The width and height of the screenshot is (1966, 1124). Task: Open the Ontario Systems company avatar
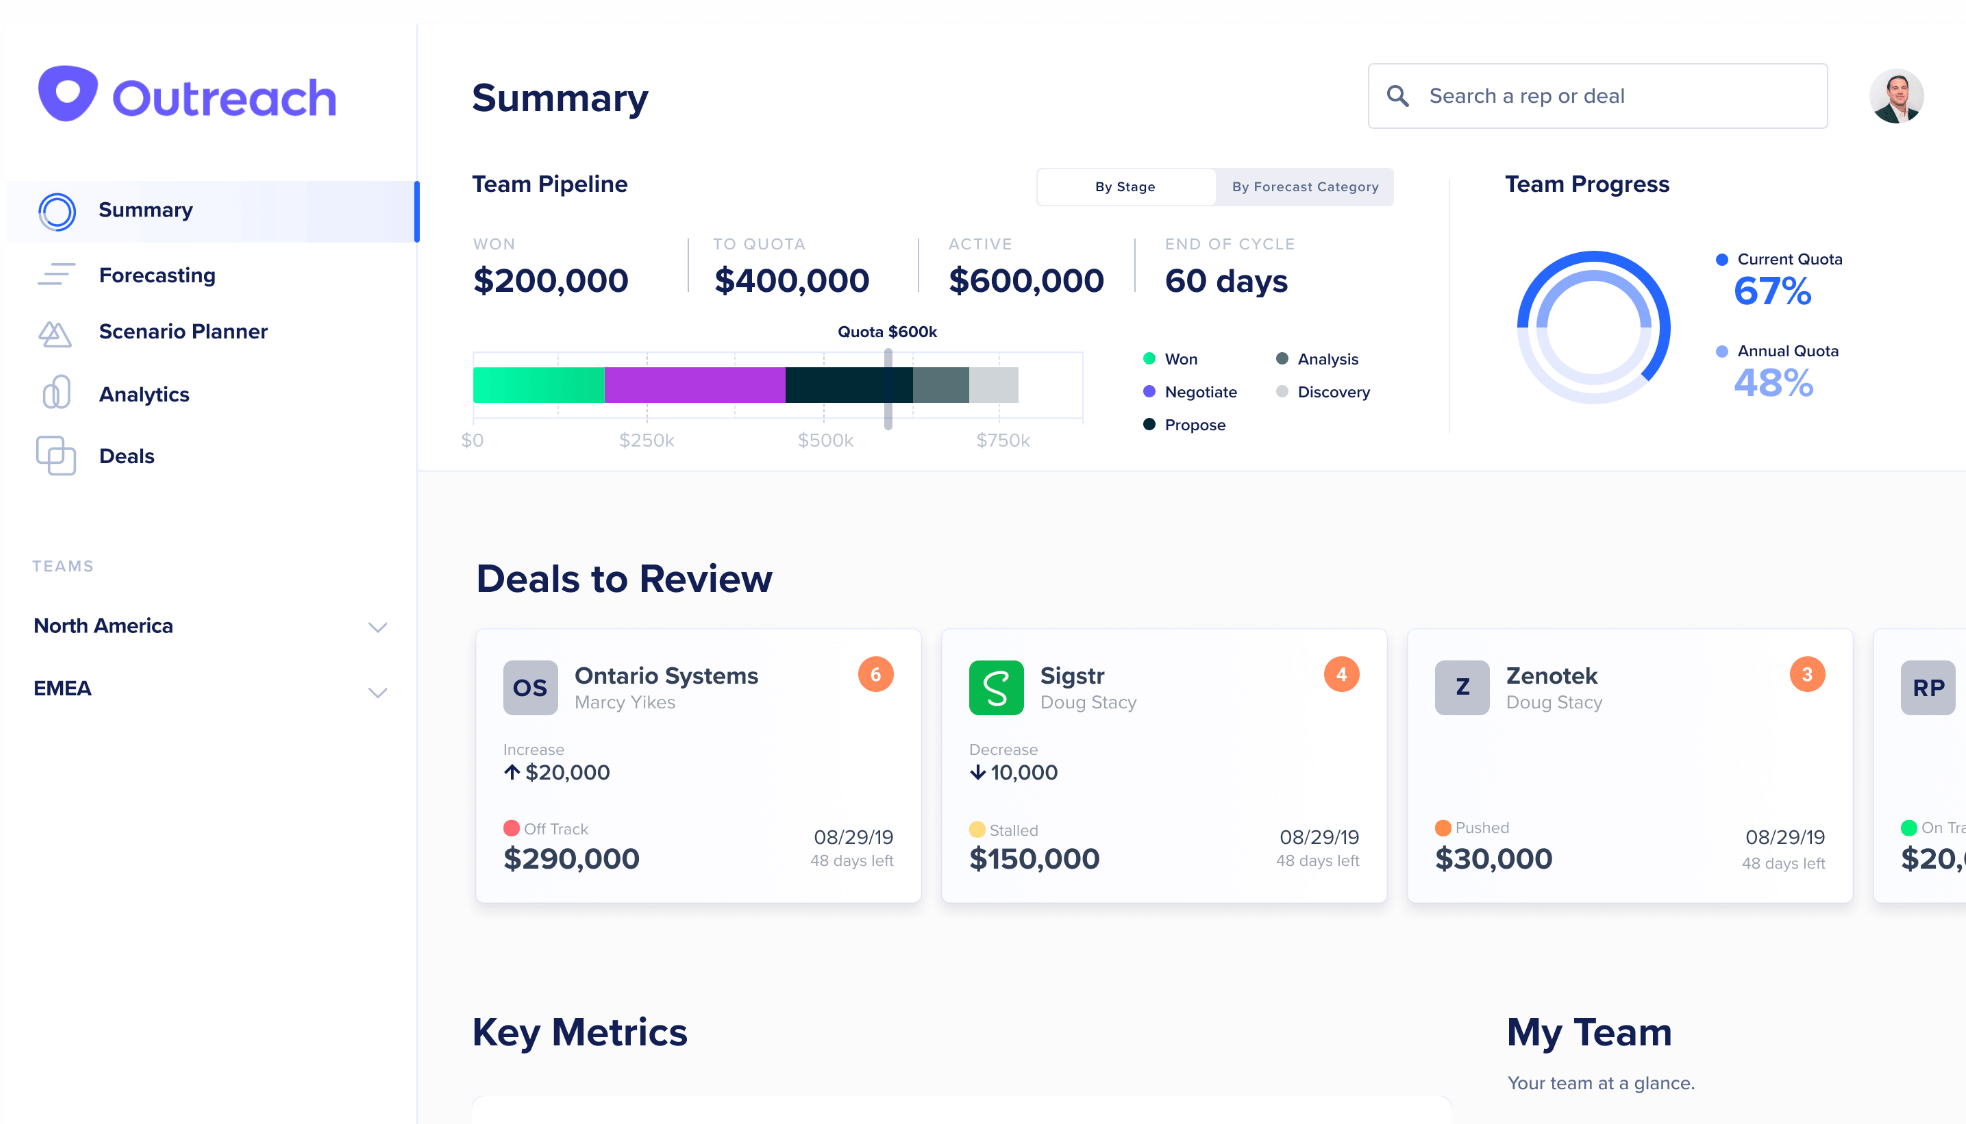pos(530,687)
